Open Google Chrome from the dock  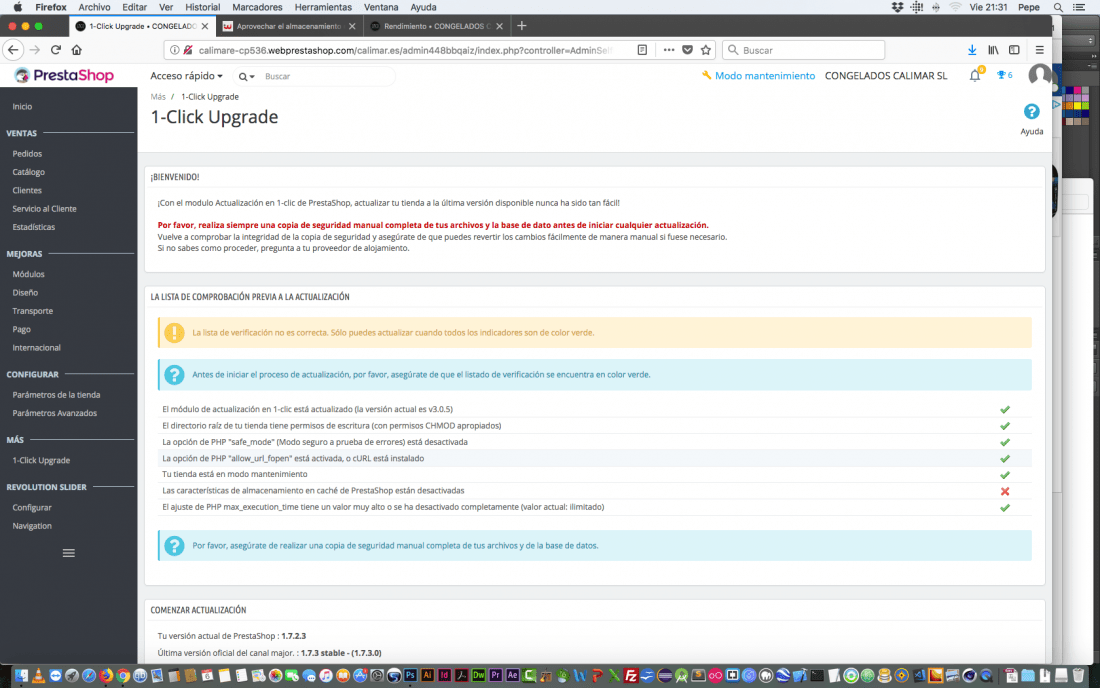[x=123, y=675]
